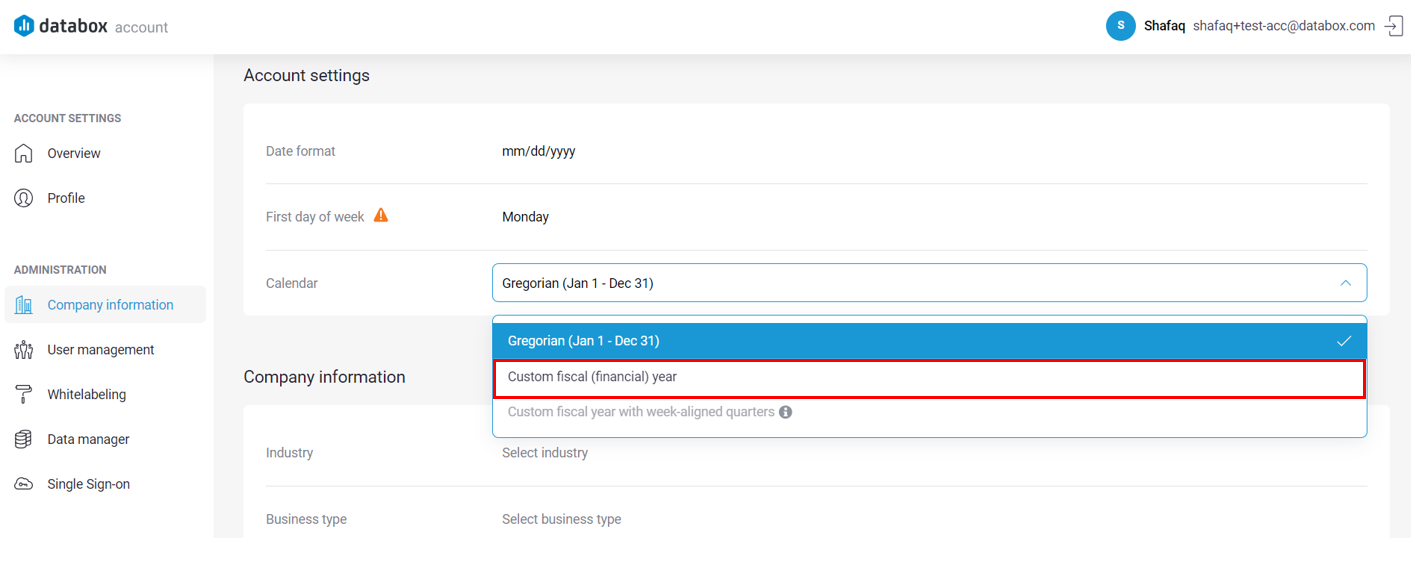Click the Company information building icon
The height and width of the screenshot is (562, 1411).
(24, 305)
